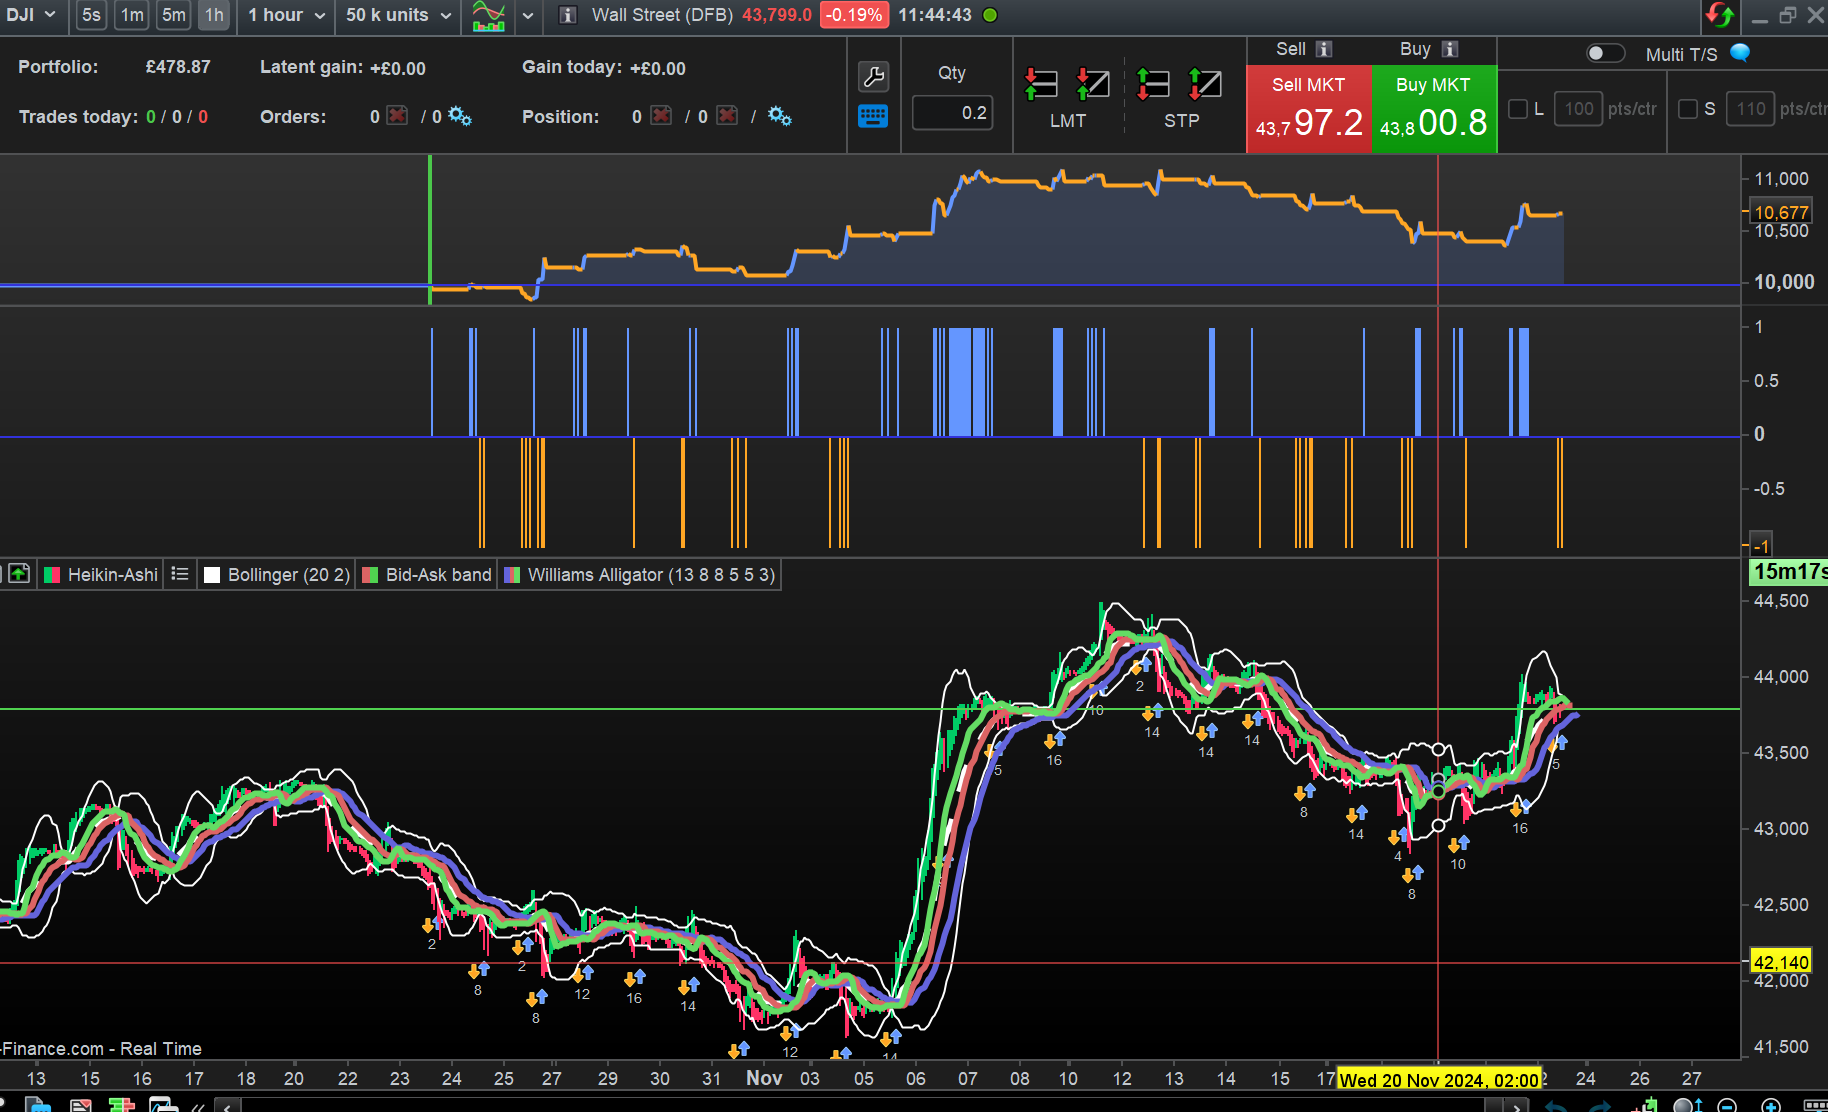Click the info icon beside Sell
Image resolution: width=1828 pixels, height=1112 pixels.
click(x=1324, y=49)
